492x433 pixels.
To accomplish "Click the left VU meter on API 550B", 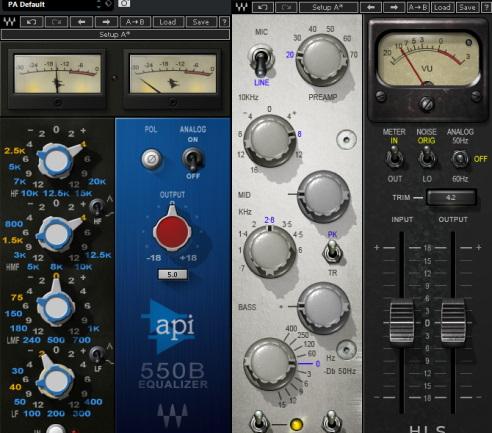I will tap(57, 74).
